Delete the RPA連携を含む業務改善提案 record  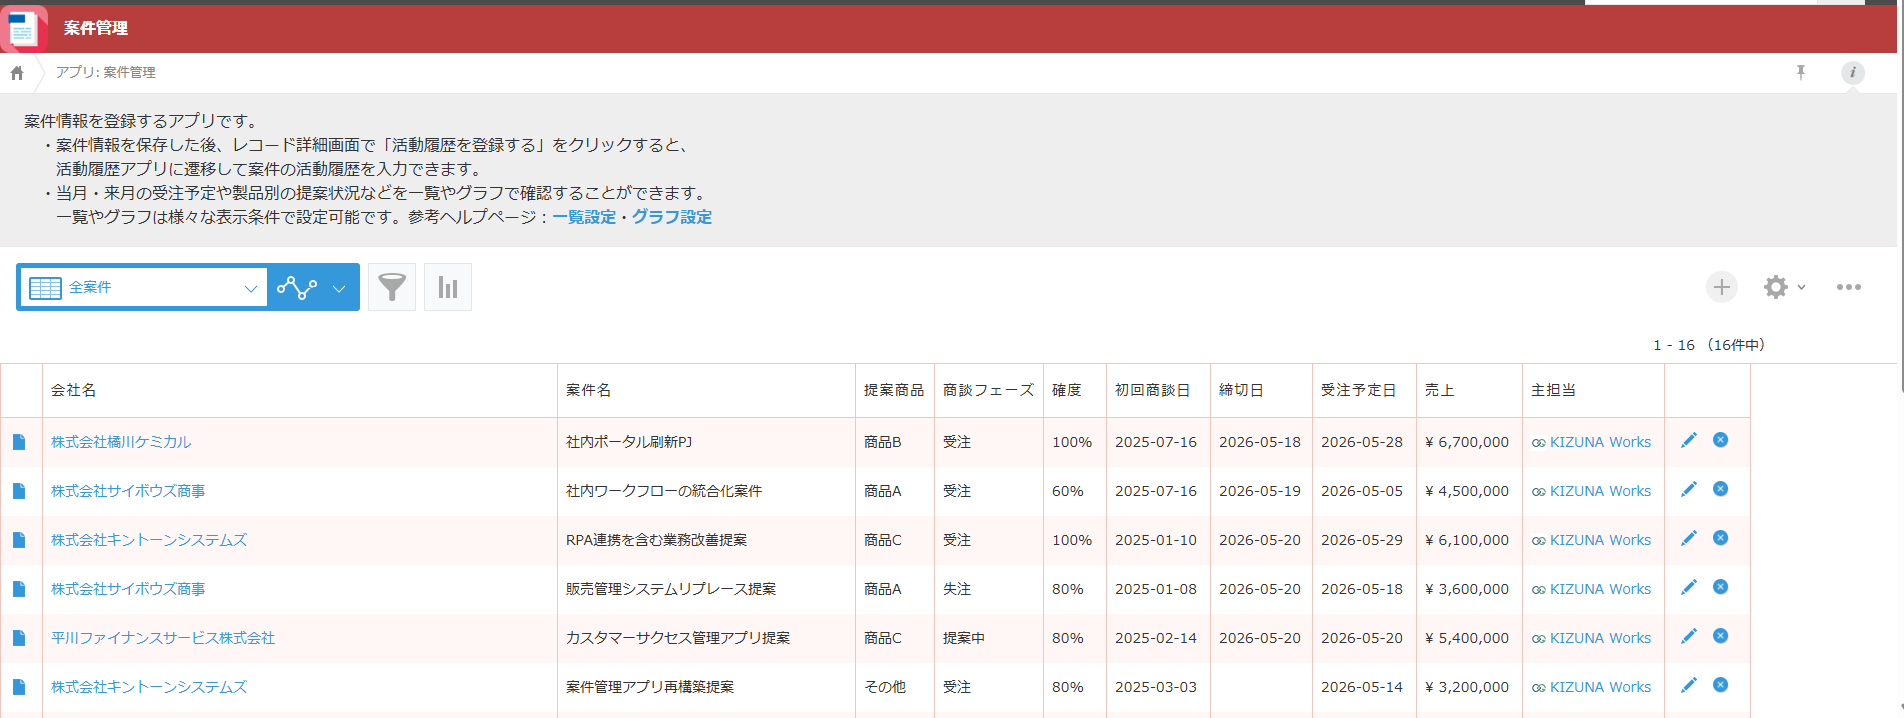click(x=1721, y=538)
